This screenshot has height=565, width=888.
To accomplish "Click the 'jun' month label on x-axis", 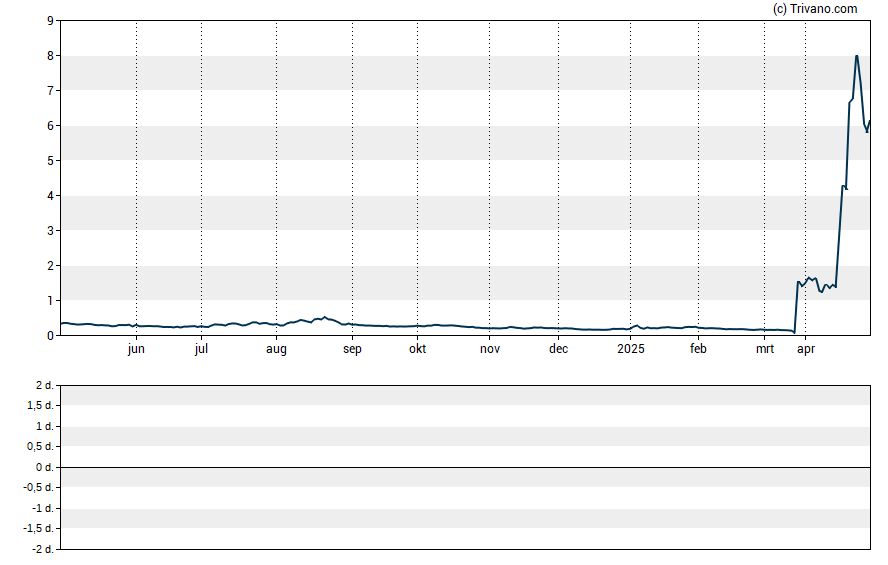I will [x=136, y=349].
